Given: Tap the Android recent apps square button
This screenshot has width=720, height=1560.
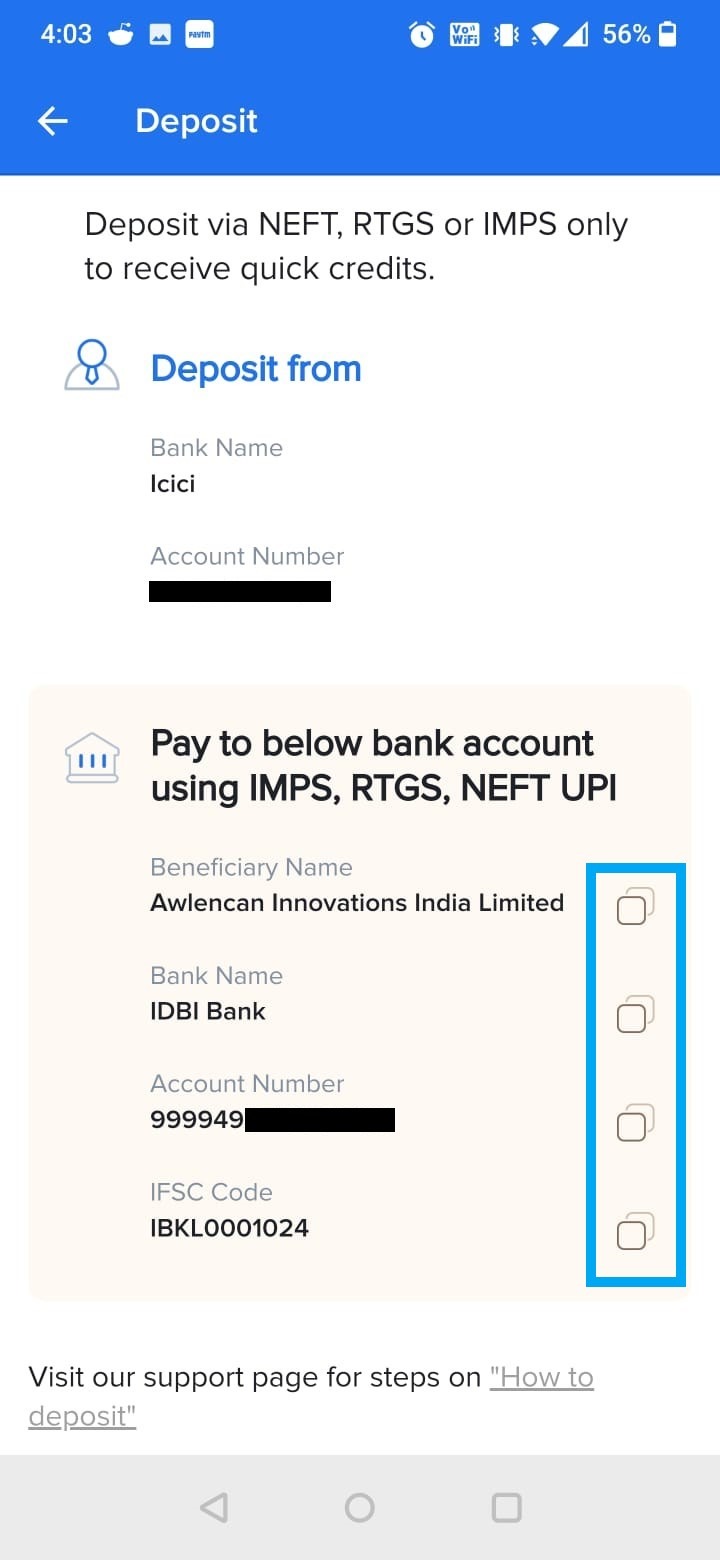Looking at the screenshot, I should pyautogui.click(x=506, y=1507).
